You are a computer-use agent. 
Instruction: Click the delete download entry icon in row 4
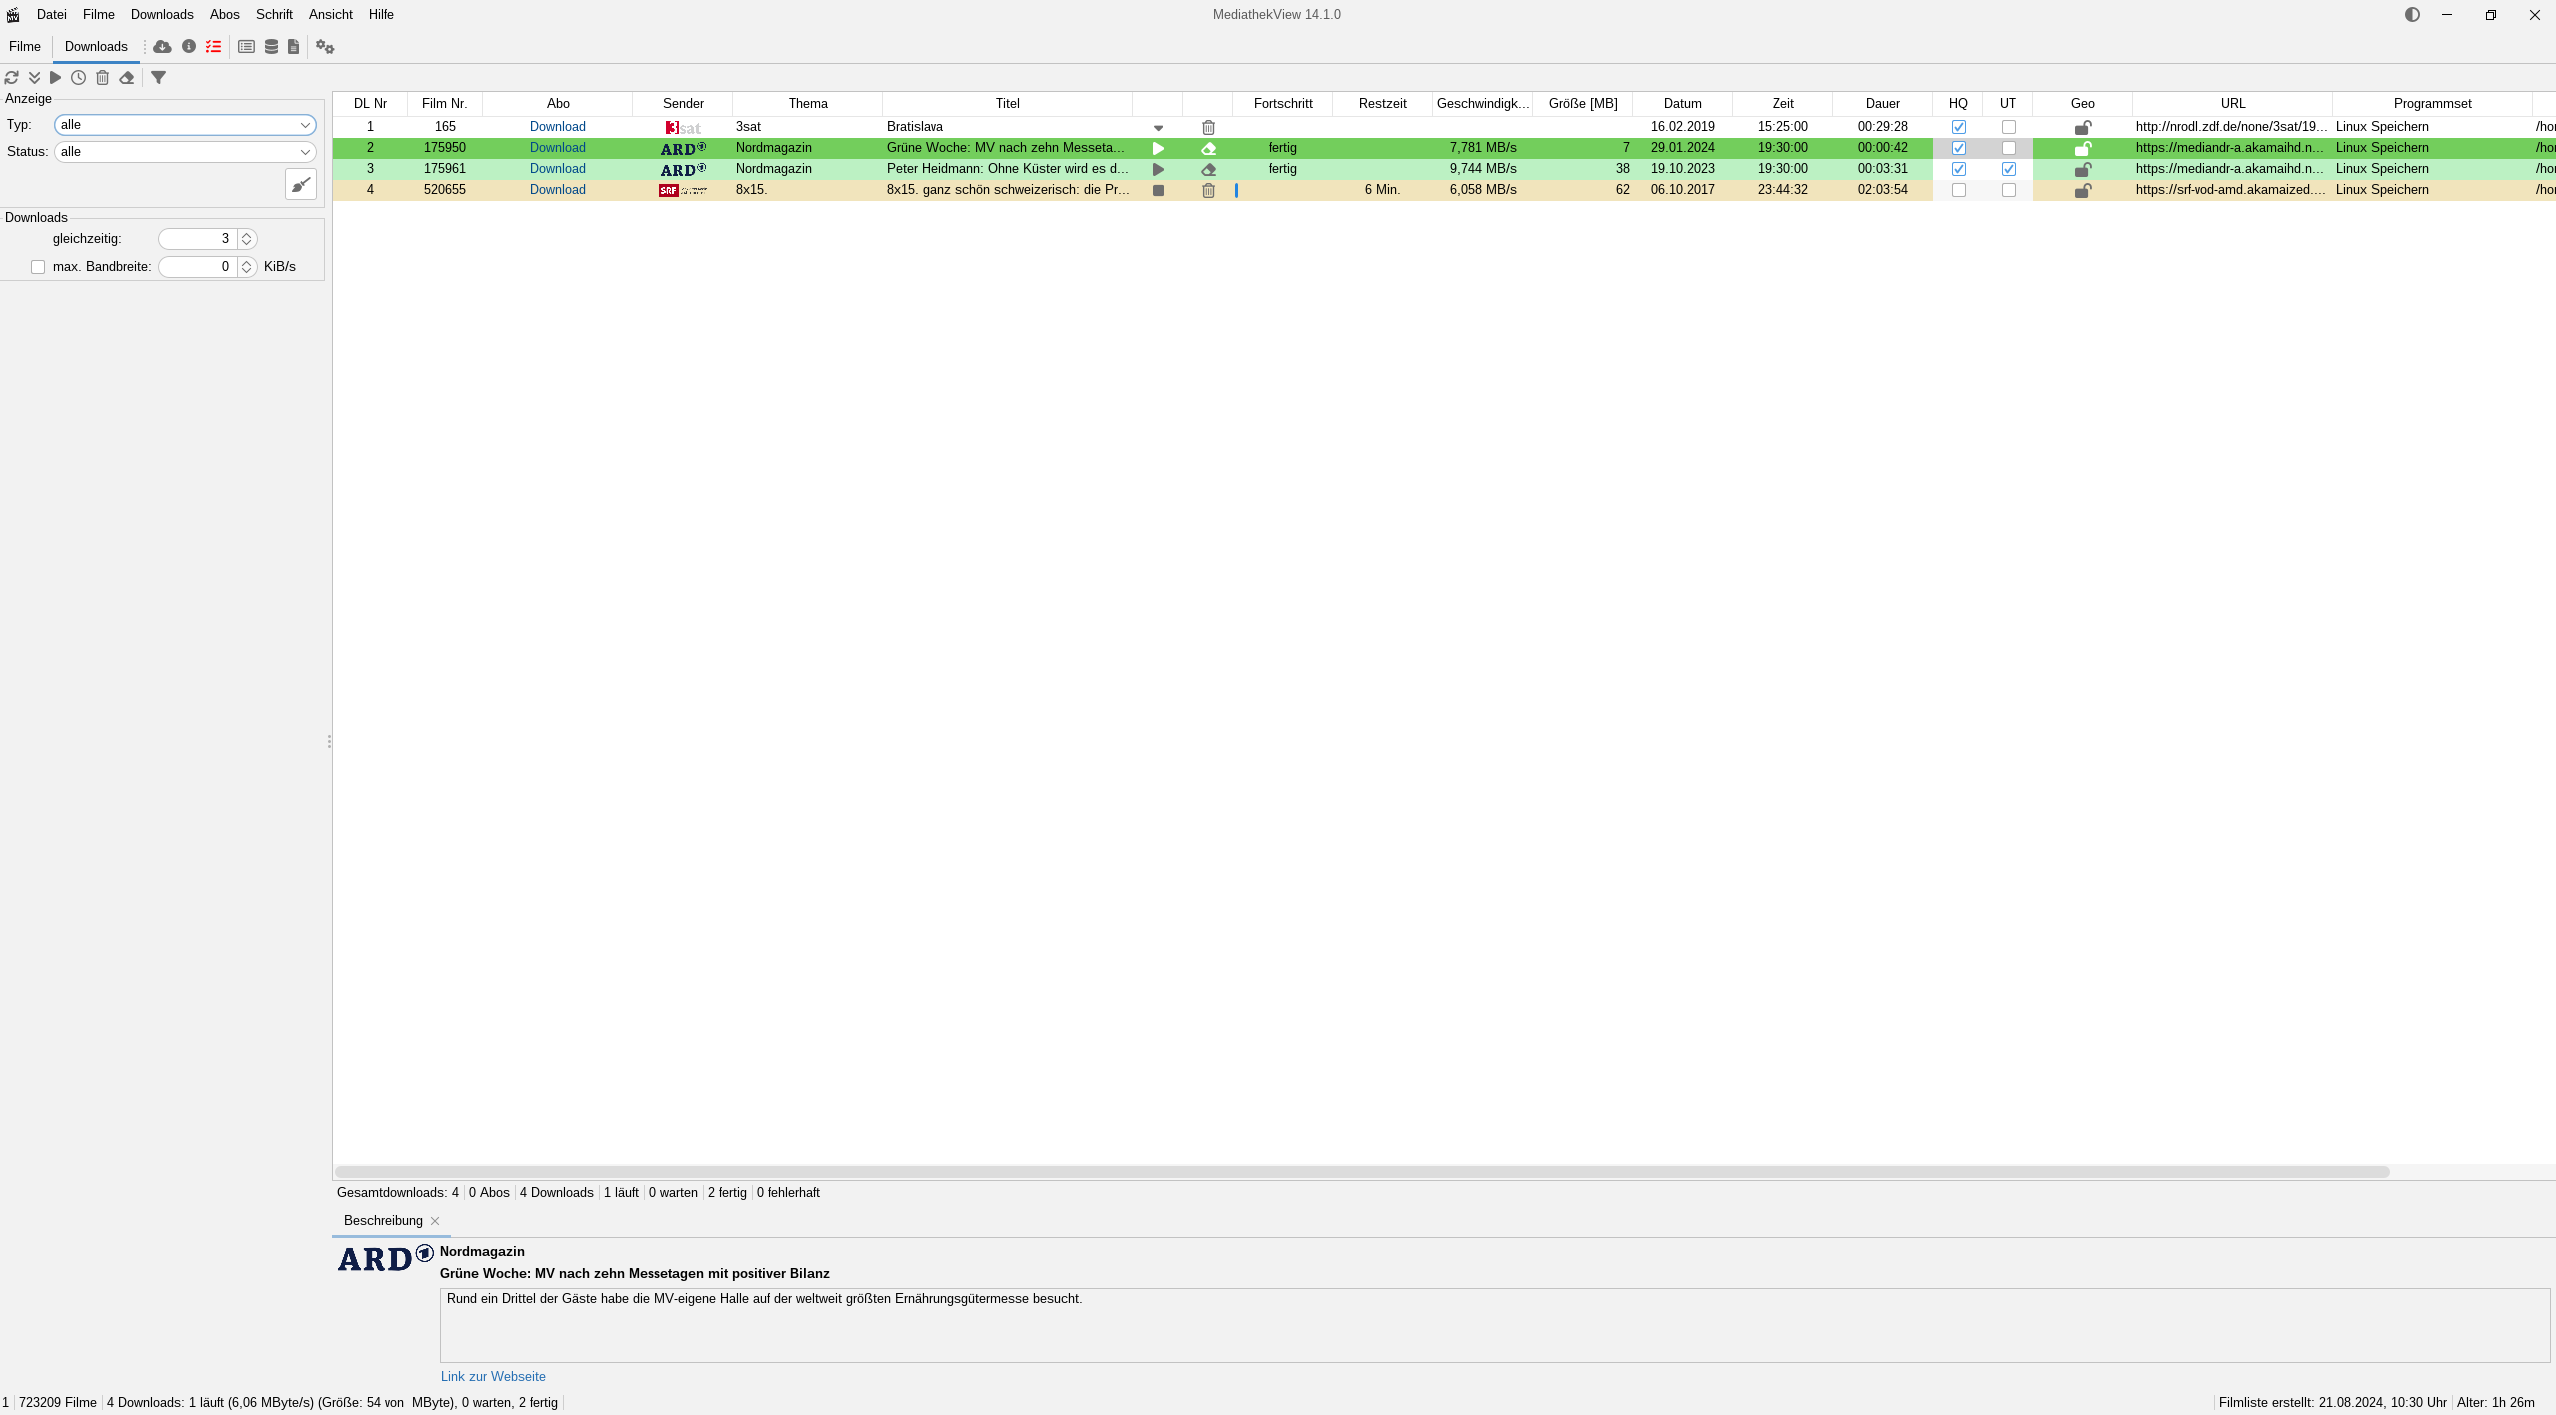(1207, 188)
